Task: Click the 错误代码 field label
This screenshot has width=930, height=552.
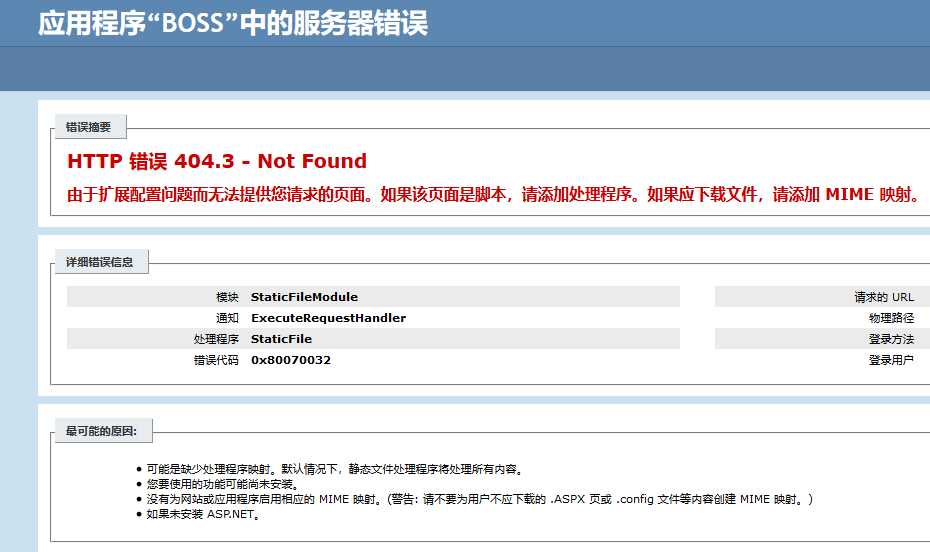Action: click(x=216, y=360)
